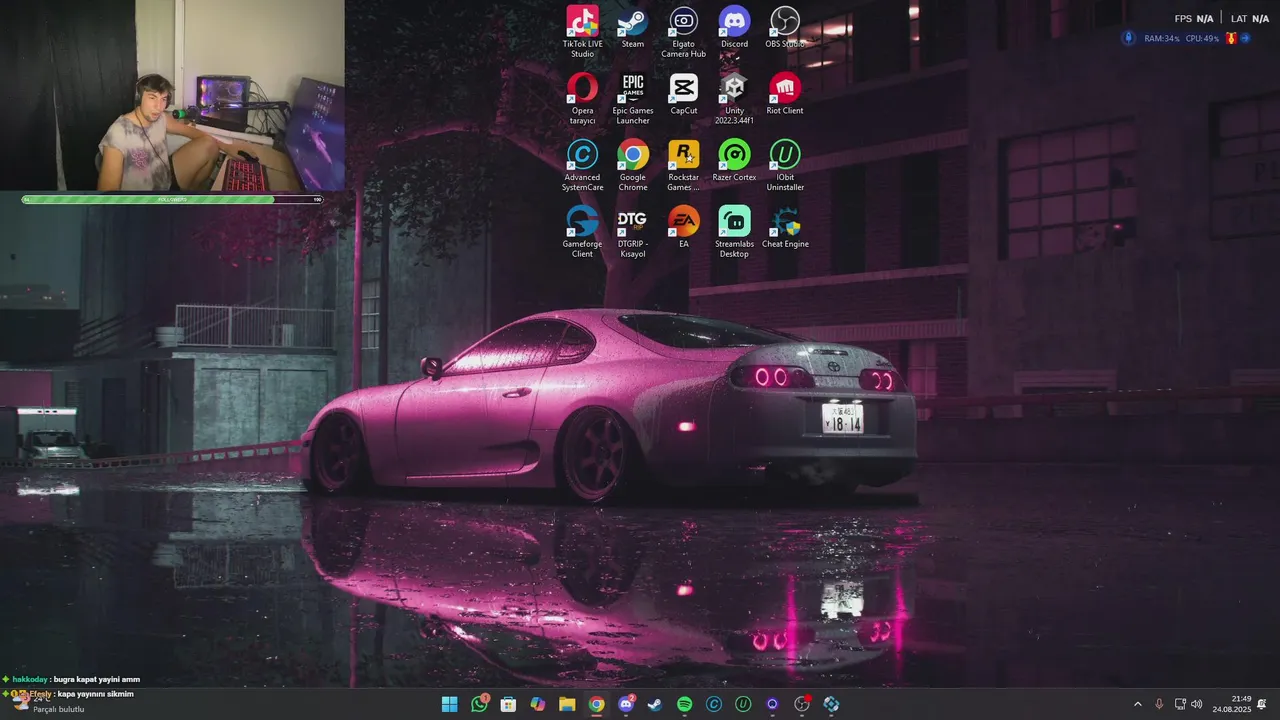
Task: Launch Copilot from the taskbar
Action: [538, 704]
